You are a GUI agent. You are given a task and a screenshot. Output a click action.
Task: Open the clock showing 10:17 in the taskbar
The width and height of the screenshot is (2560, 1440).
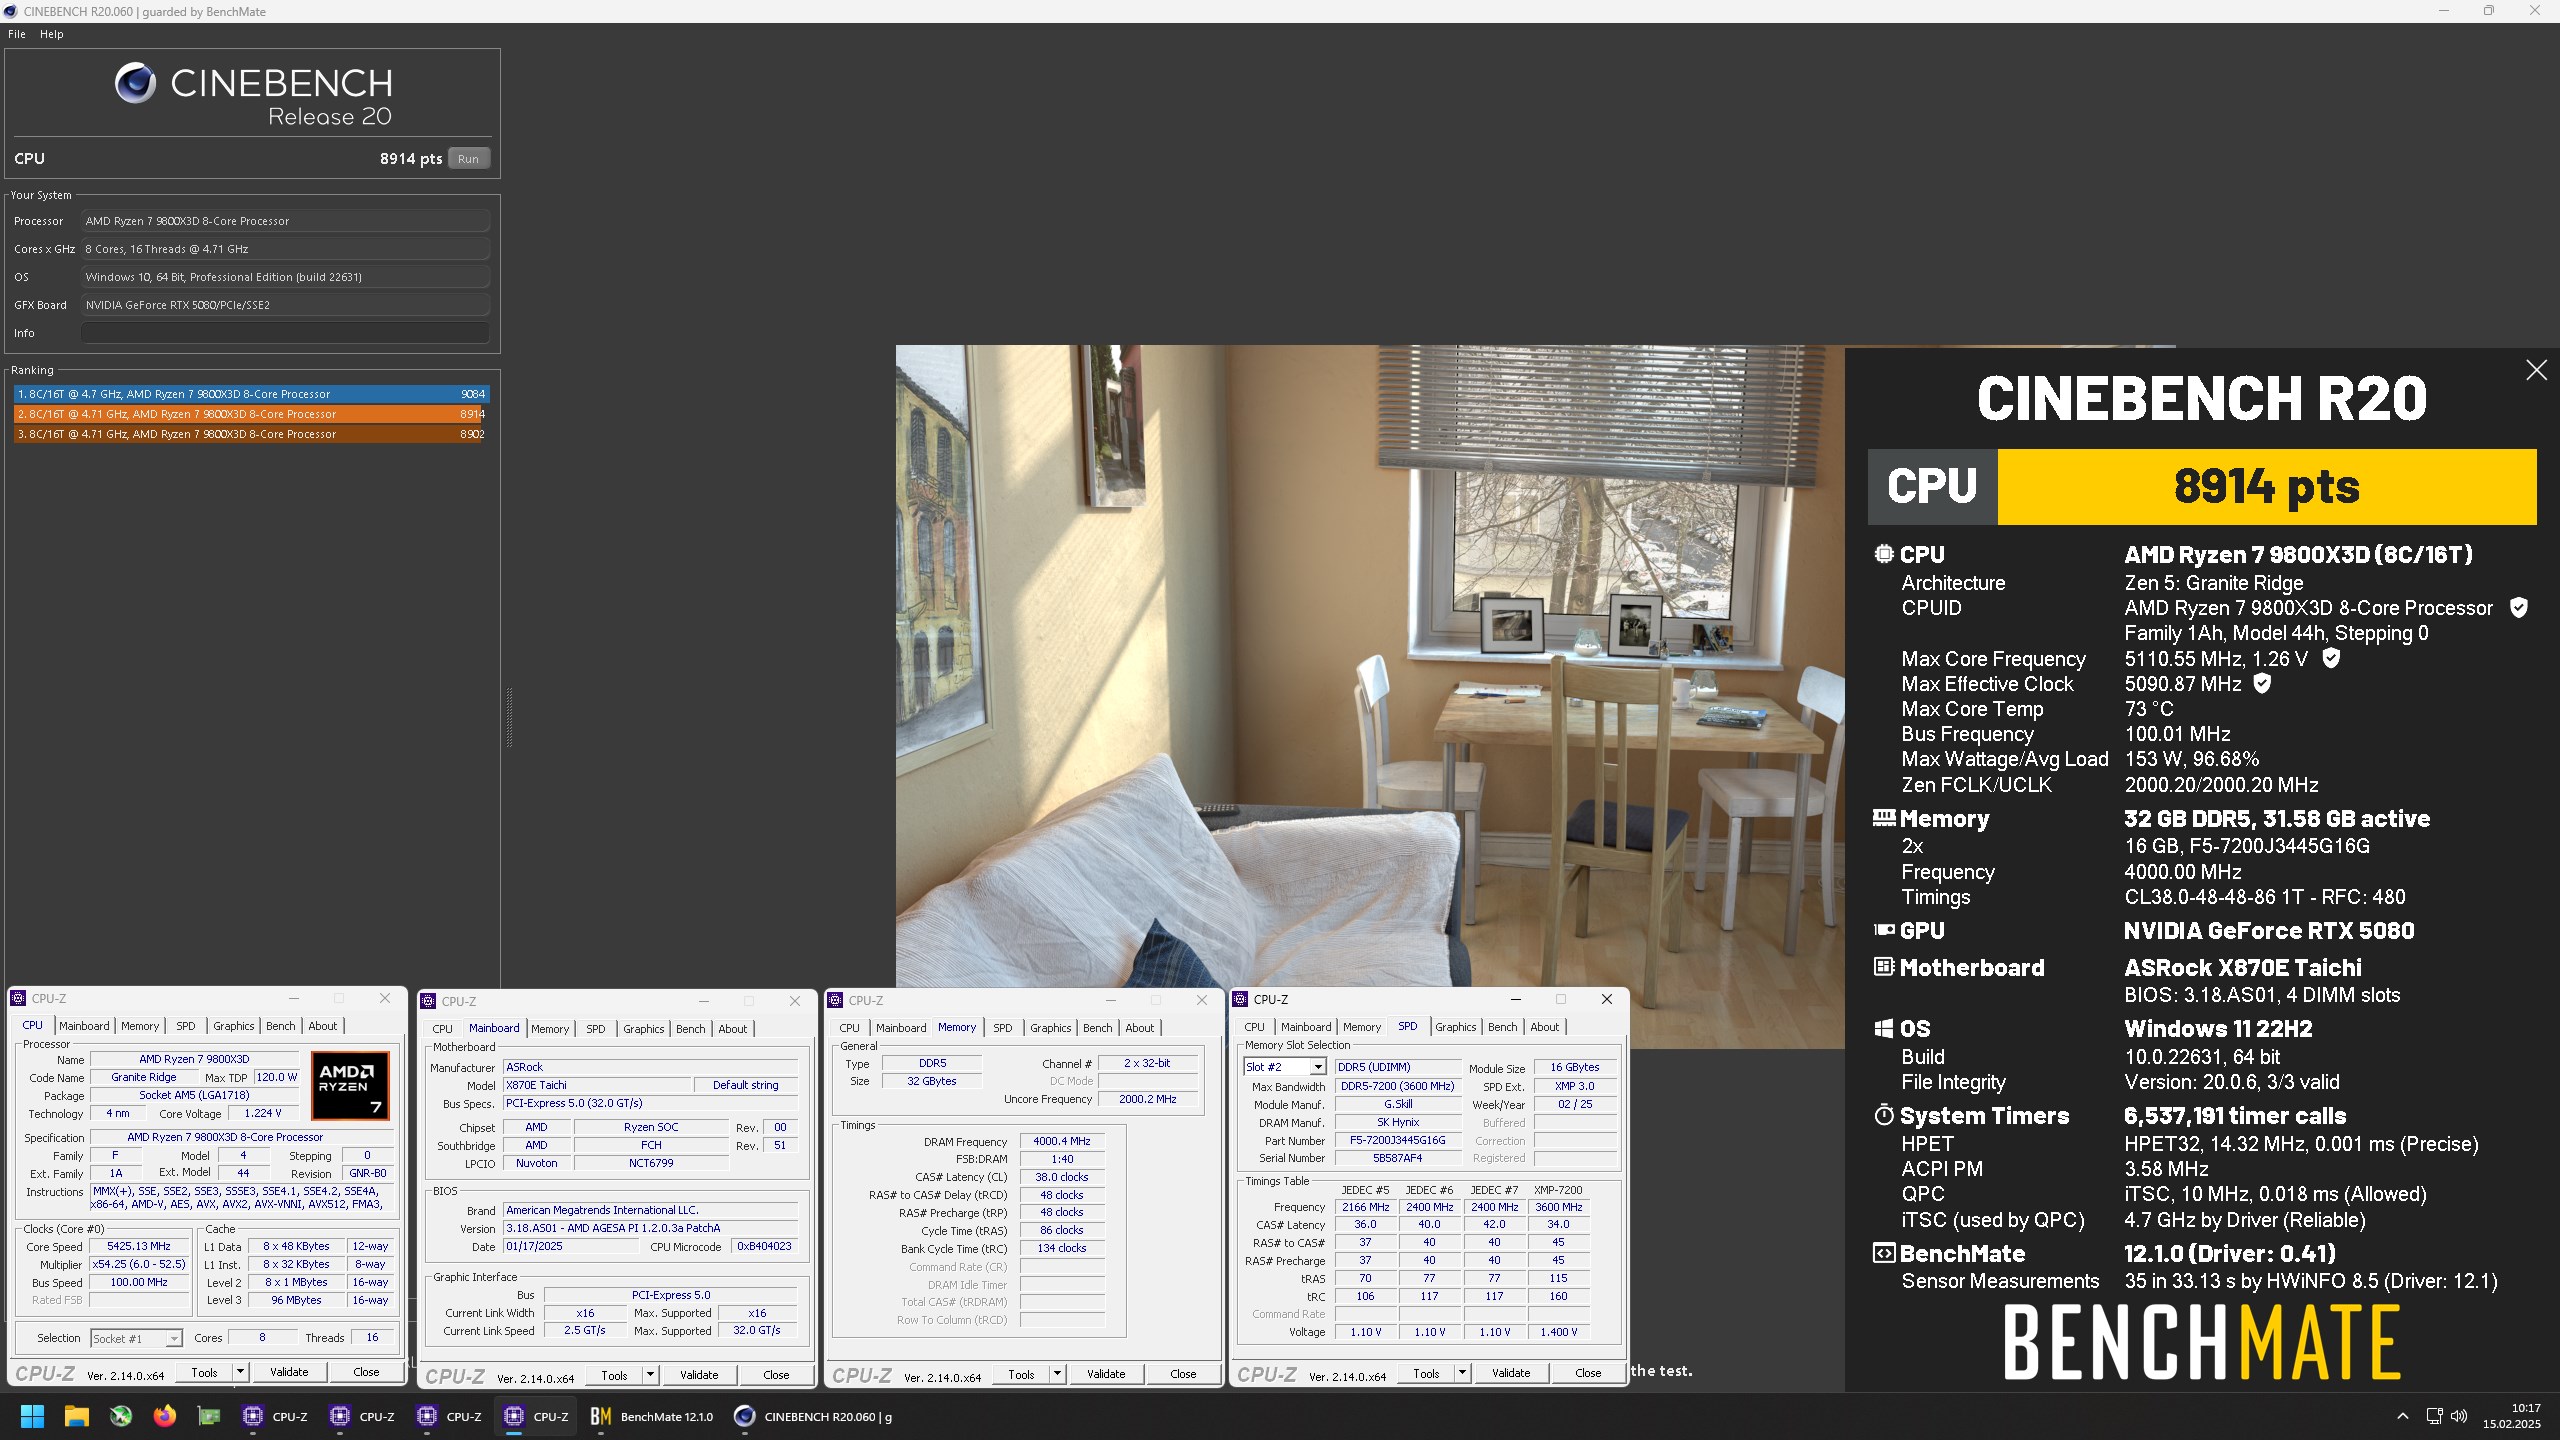tap(2511, 1416)
